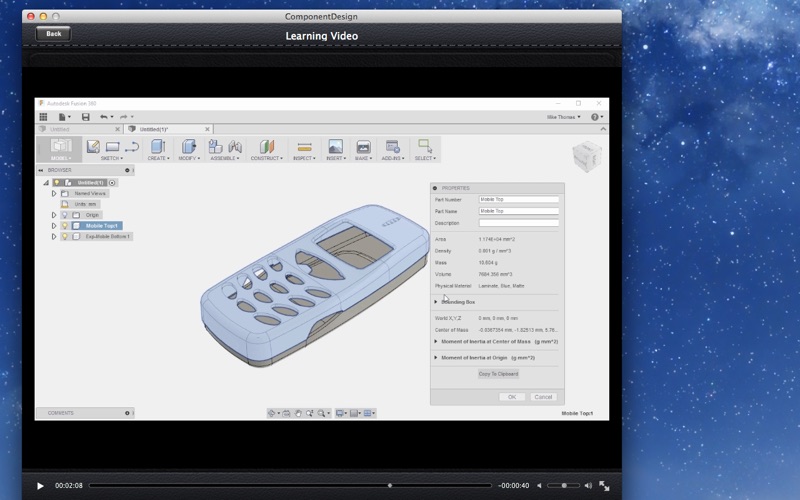Open the Mike Thomas user menu

click(563, 117)
